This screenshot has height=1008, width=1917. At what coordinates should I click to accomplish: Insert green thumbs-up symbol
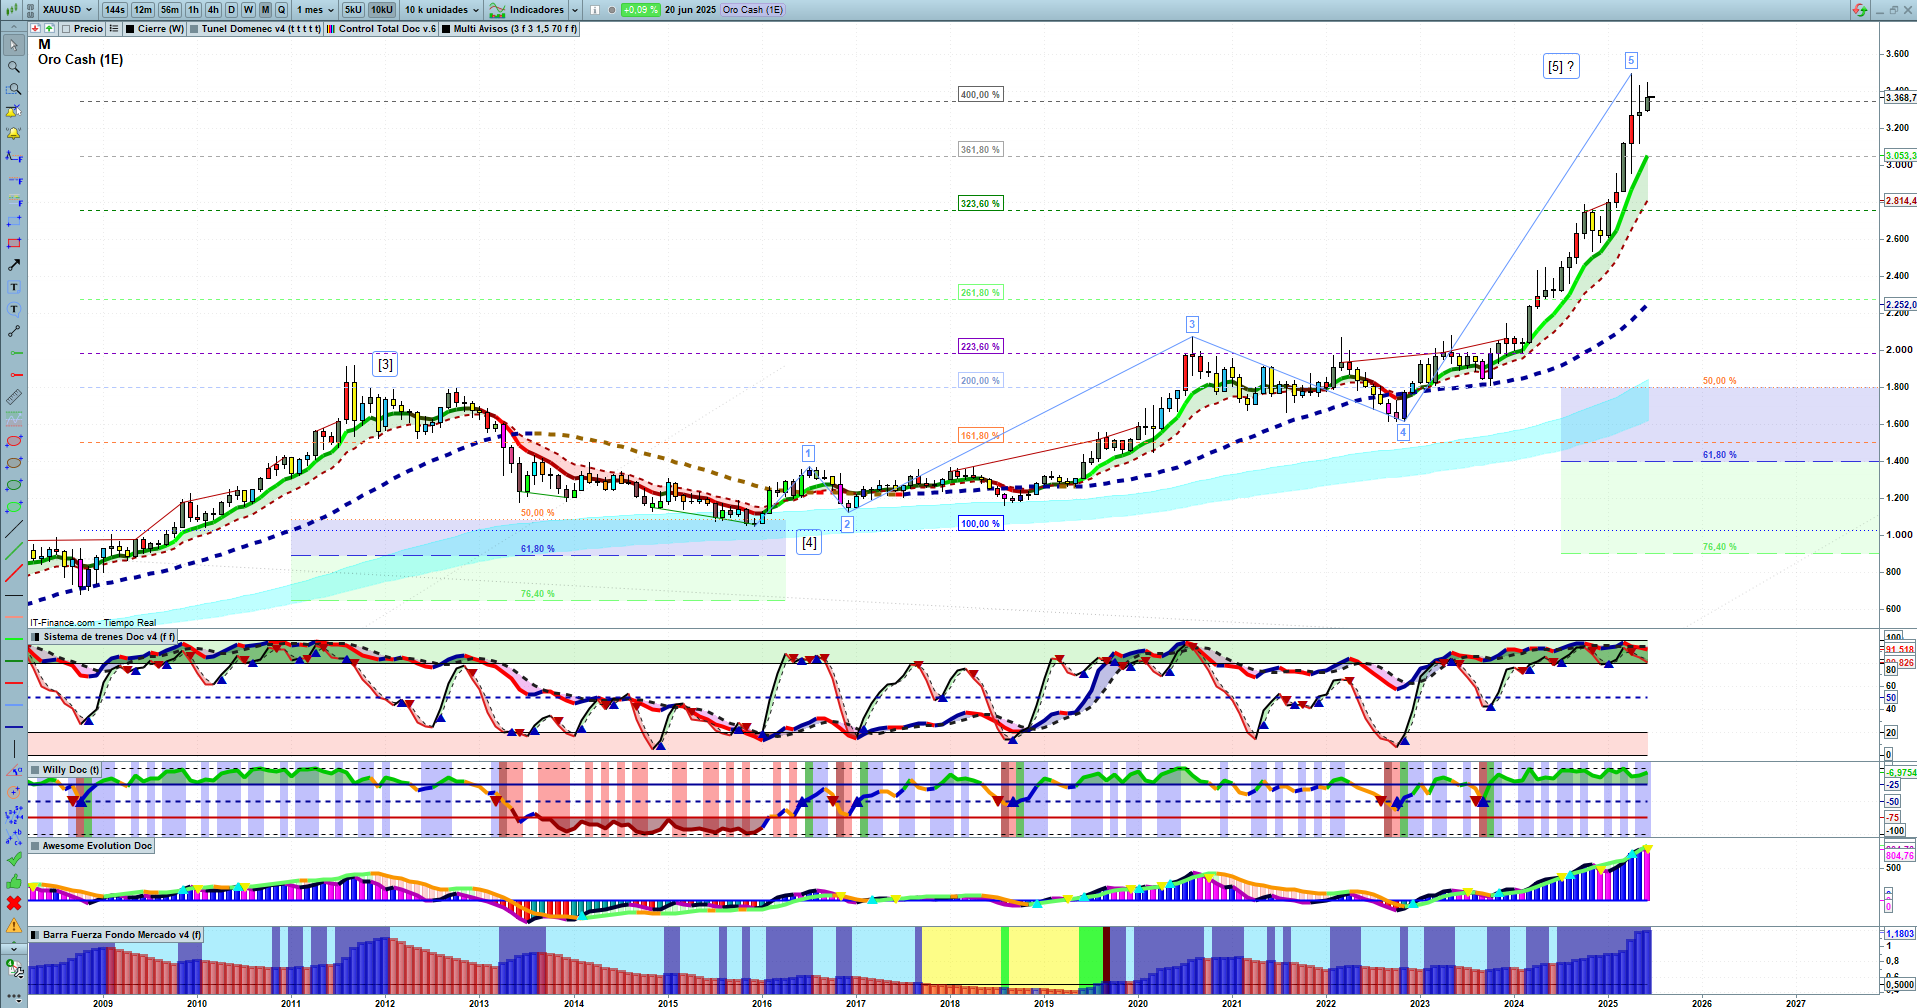click(x=13, y=881)
